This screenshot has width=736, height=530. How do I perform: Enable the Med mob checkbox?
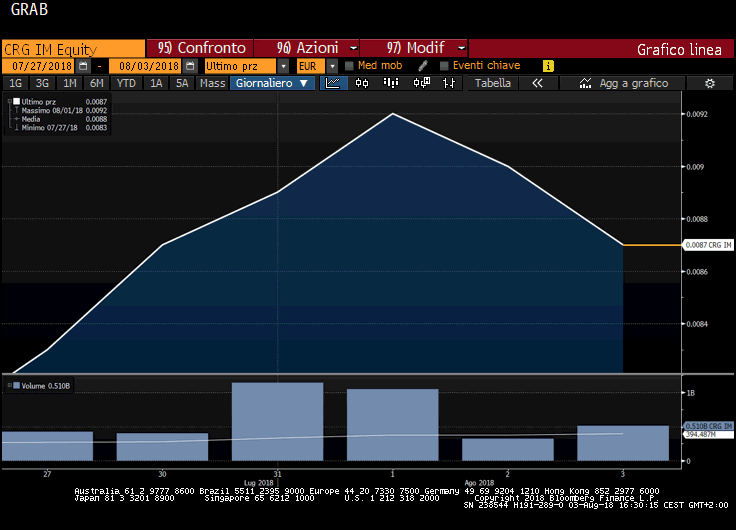[348, 66]
